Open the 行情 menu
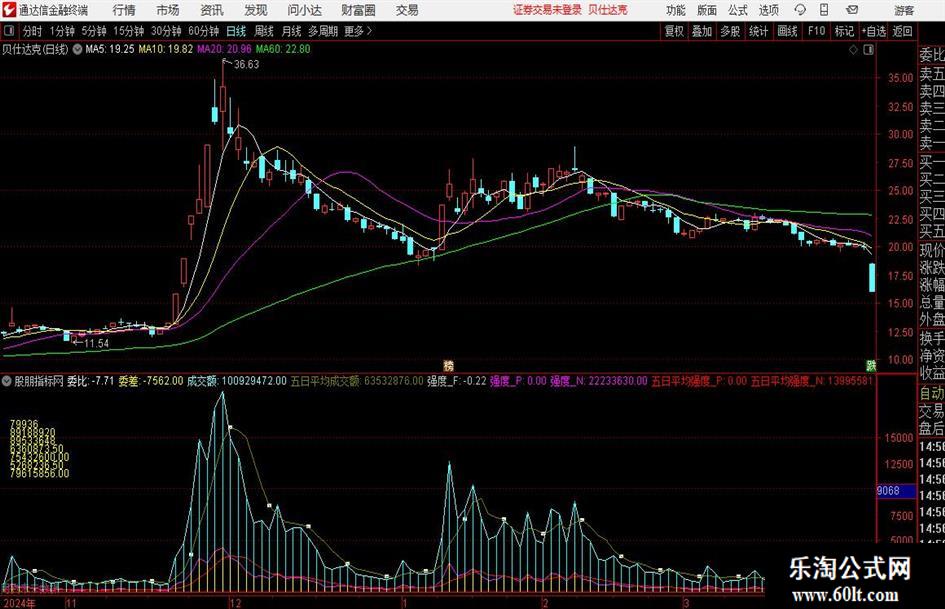 [x=124, y=10]
